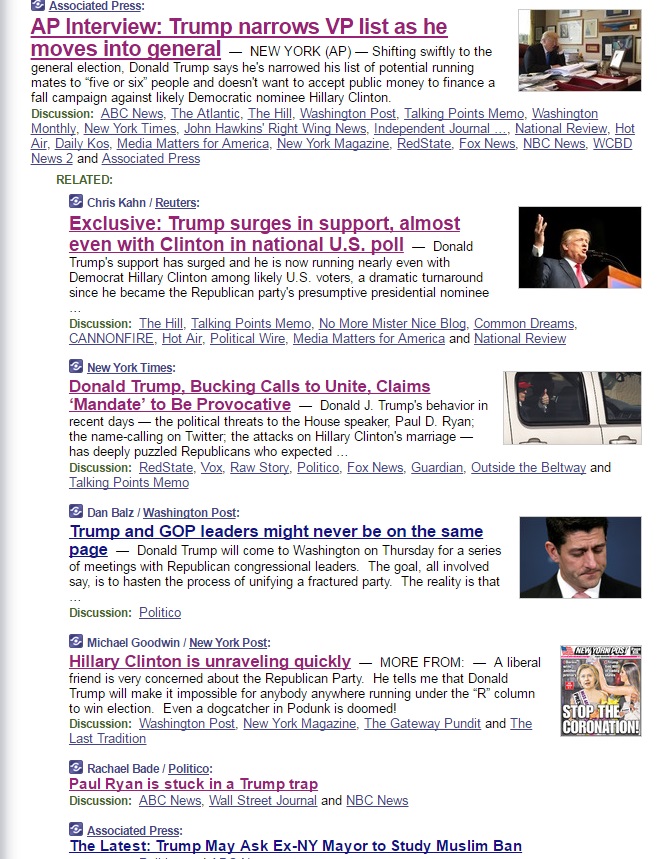Open thumbnail of Trump speaking at podium
Screen dimensions: 666x859
[x=579, y=247]
